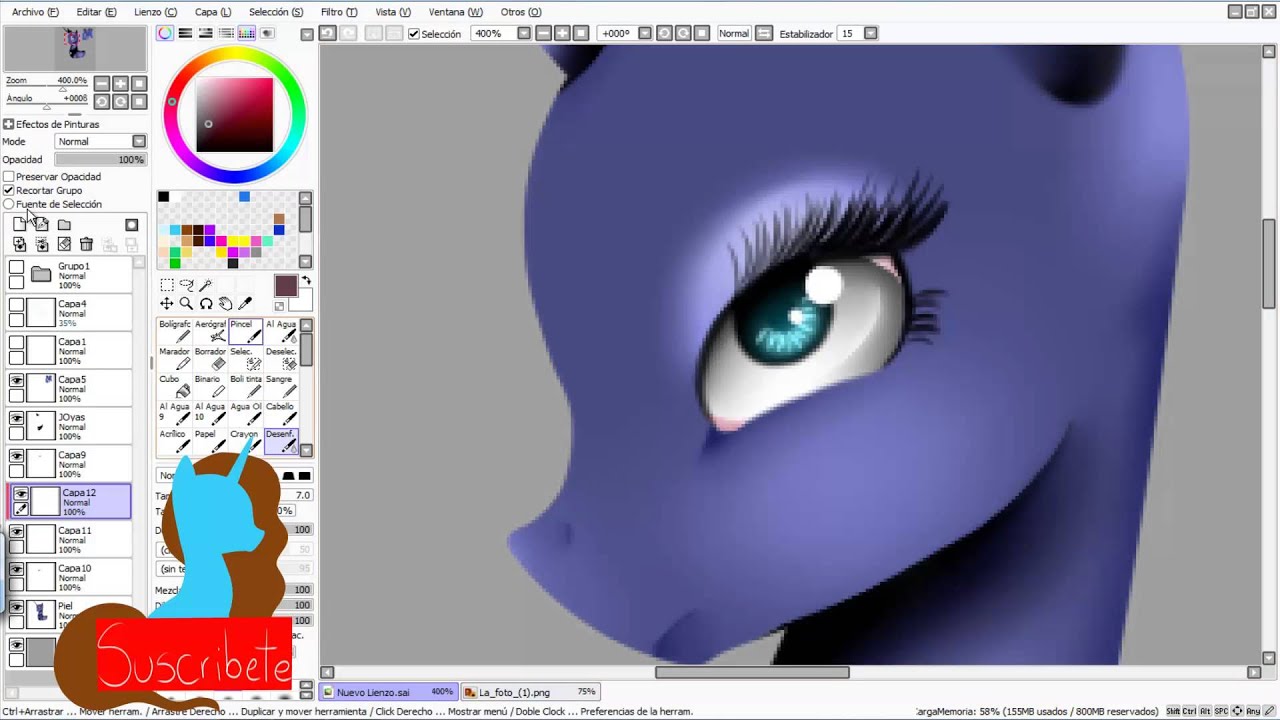Uncheck the Recortar Grupo checkbox
Screen dimensions: 1280x720
tap(9, 190)
